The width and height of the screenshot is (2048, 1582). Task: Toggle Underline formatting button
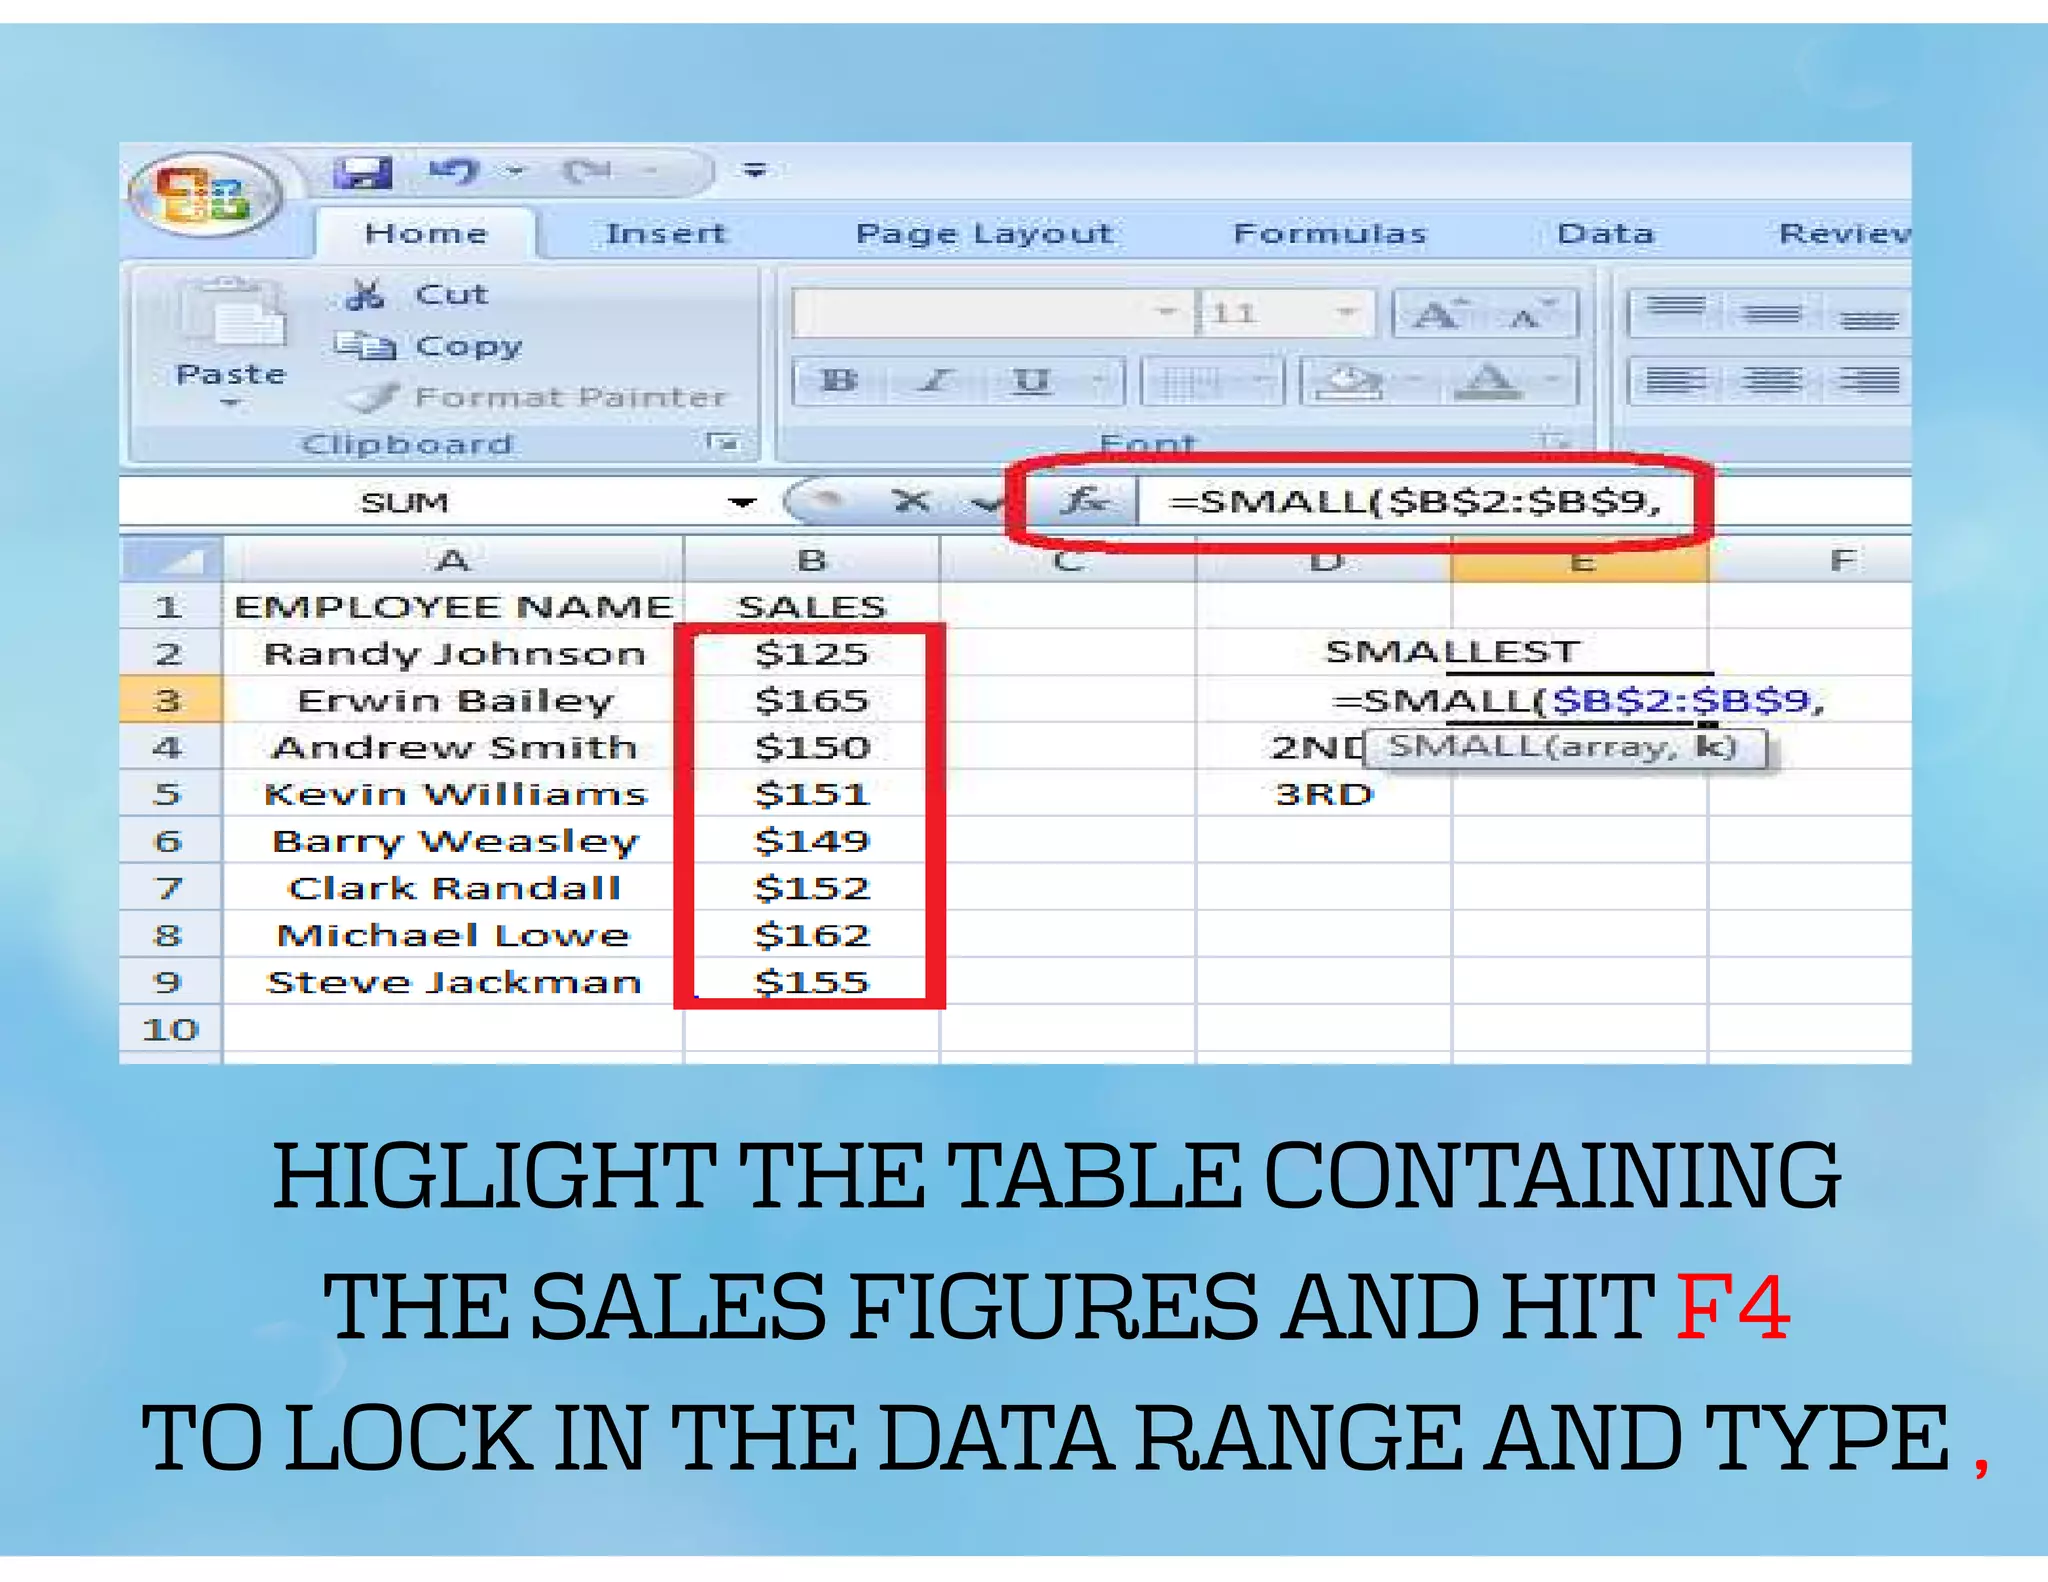pos(1030,381)
